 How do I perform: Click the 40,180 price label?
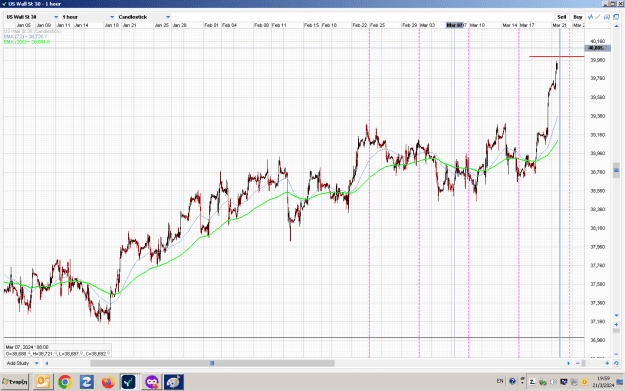(x=597, y=41)
